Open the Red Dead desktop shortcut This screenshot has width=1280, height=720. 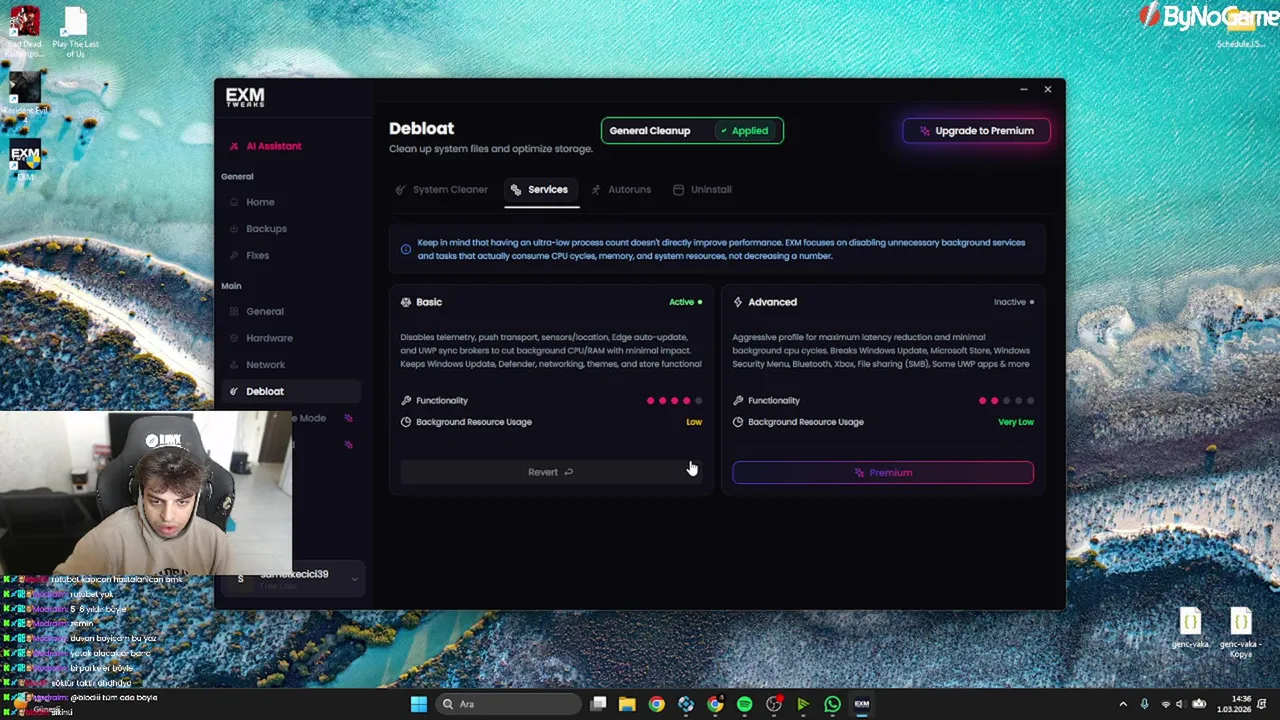(25, 32)
